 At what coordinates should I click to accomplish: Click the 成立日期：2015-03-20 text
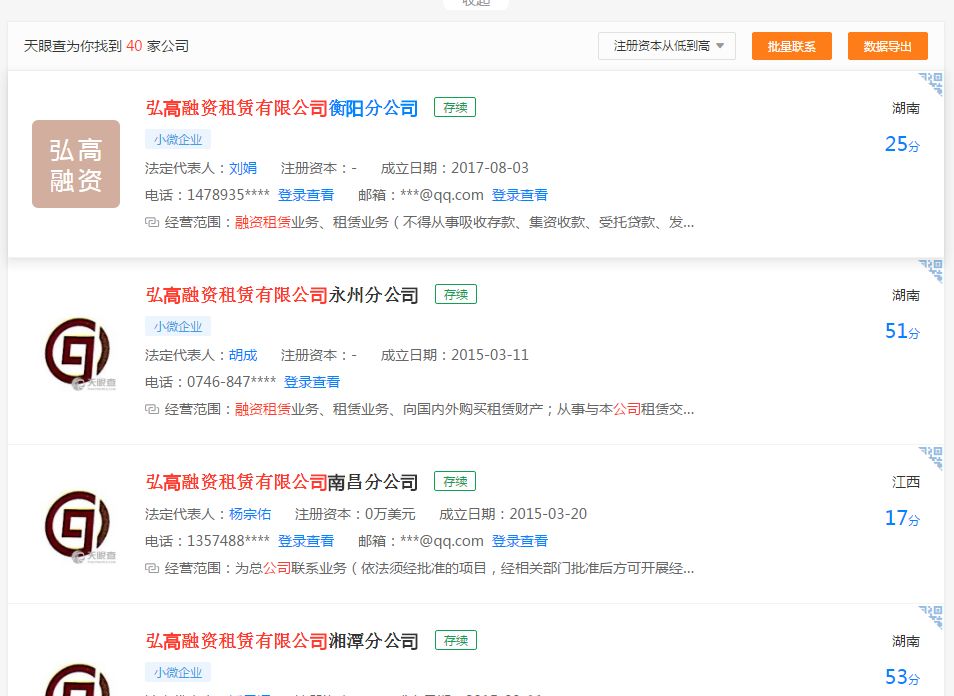(x=513, y=514)
